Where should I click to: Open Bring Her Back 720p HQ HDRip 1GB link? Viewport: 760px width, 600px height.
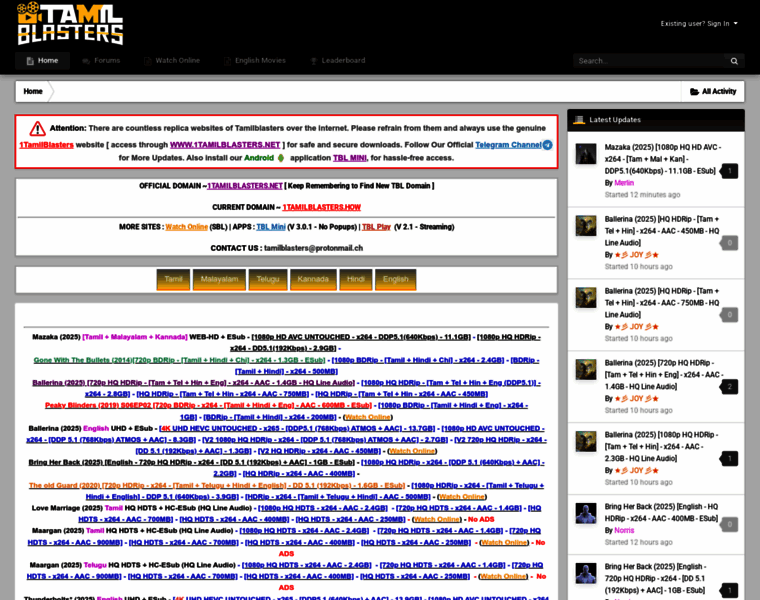pyautogui.click(x=191, y=462)
